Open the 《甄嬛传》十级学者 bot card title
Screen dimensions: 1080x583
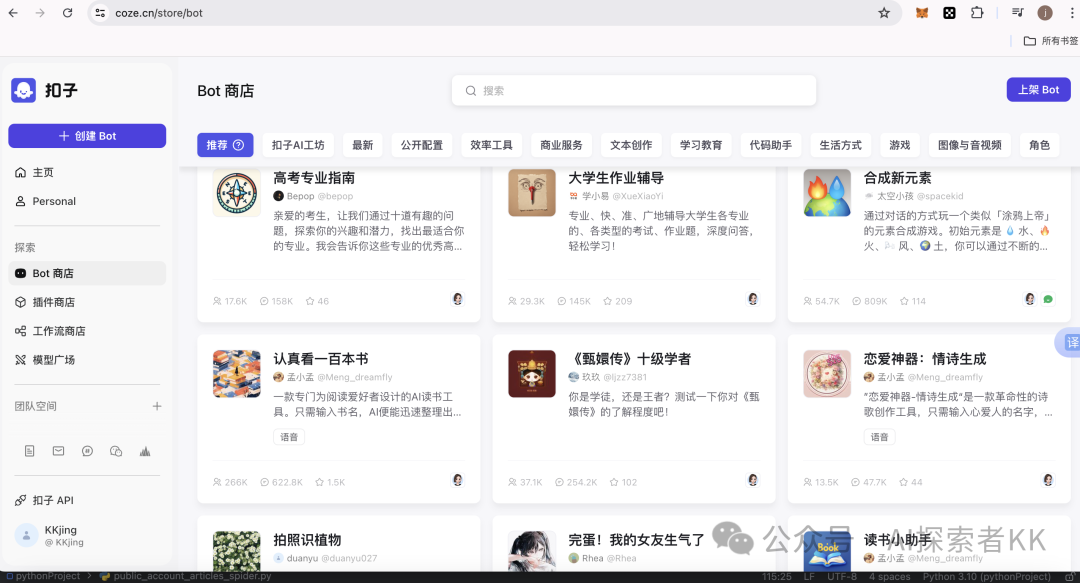(630, 358)
